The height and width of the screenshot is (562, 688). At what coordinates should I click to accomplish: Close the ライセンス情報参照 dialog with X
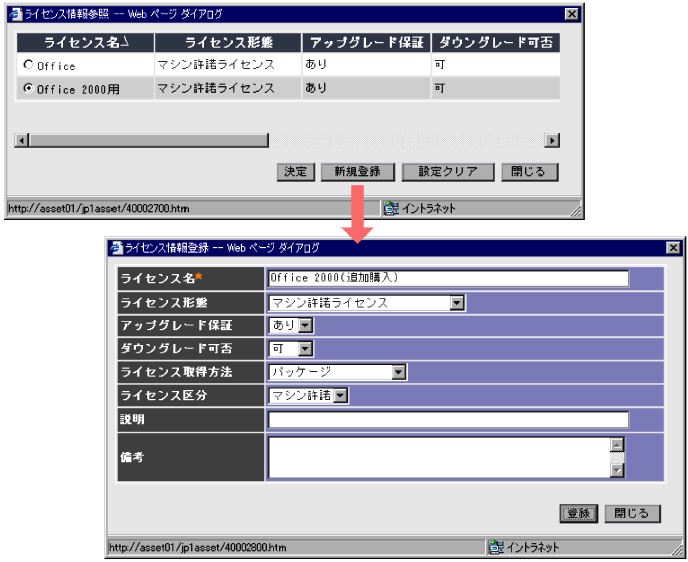click(572, 14)
